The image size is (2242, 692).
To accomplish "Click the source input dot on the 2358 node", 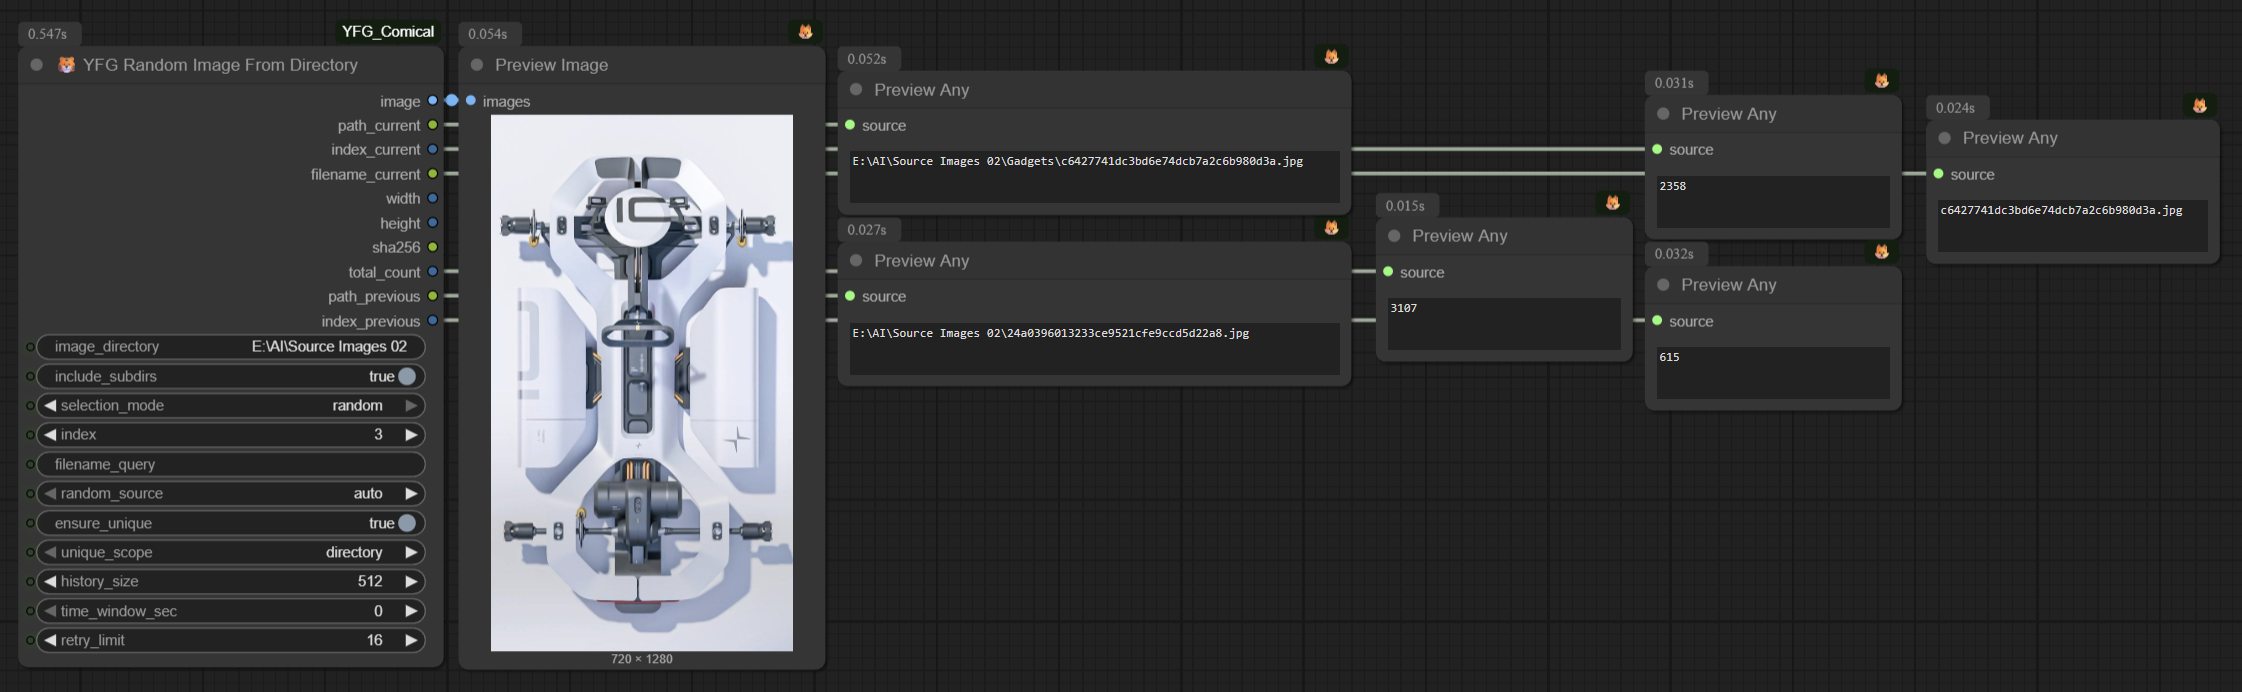I will point(1657,149).
